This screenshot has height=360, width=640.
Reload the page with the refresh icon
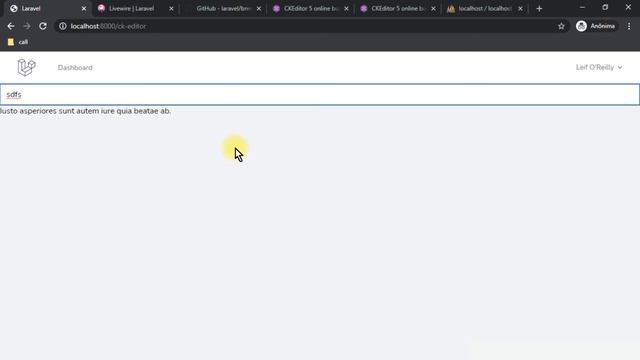pos(43,26)
